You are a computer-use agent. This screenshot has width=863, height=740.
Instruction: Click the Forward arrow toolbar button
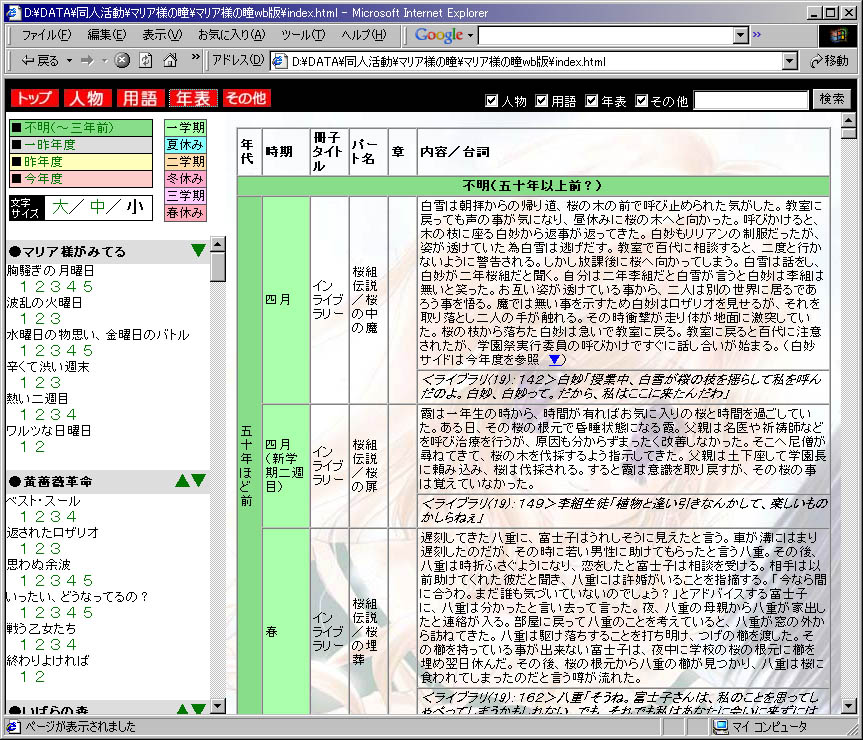point(87,61)
